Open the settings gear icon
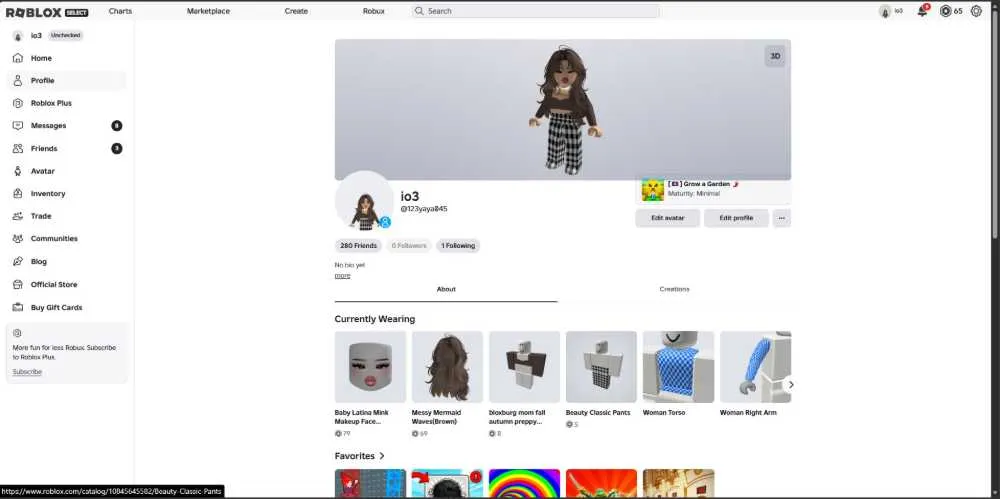 point(976,11)
